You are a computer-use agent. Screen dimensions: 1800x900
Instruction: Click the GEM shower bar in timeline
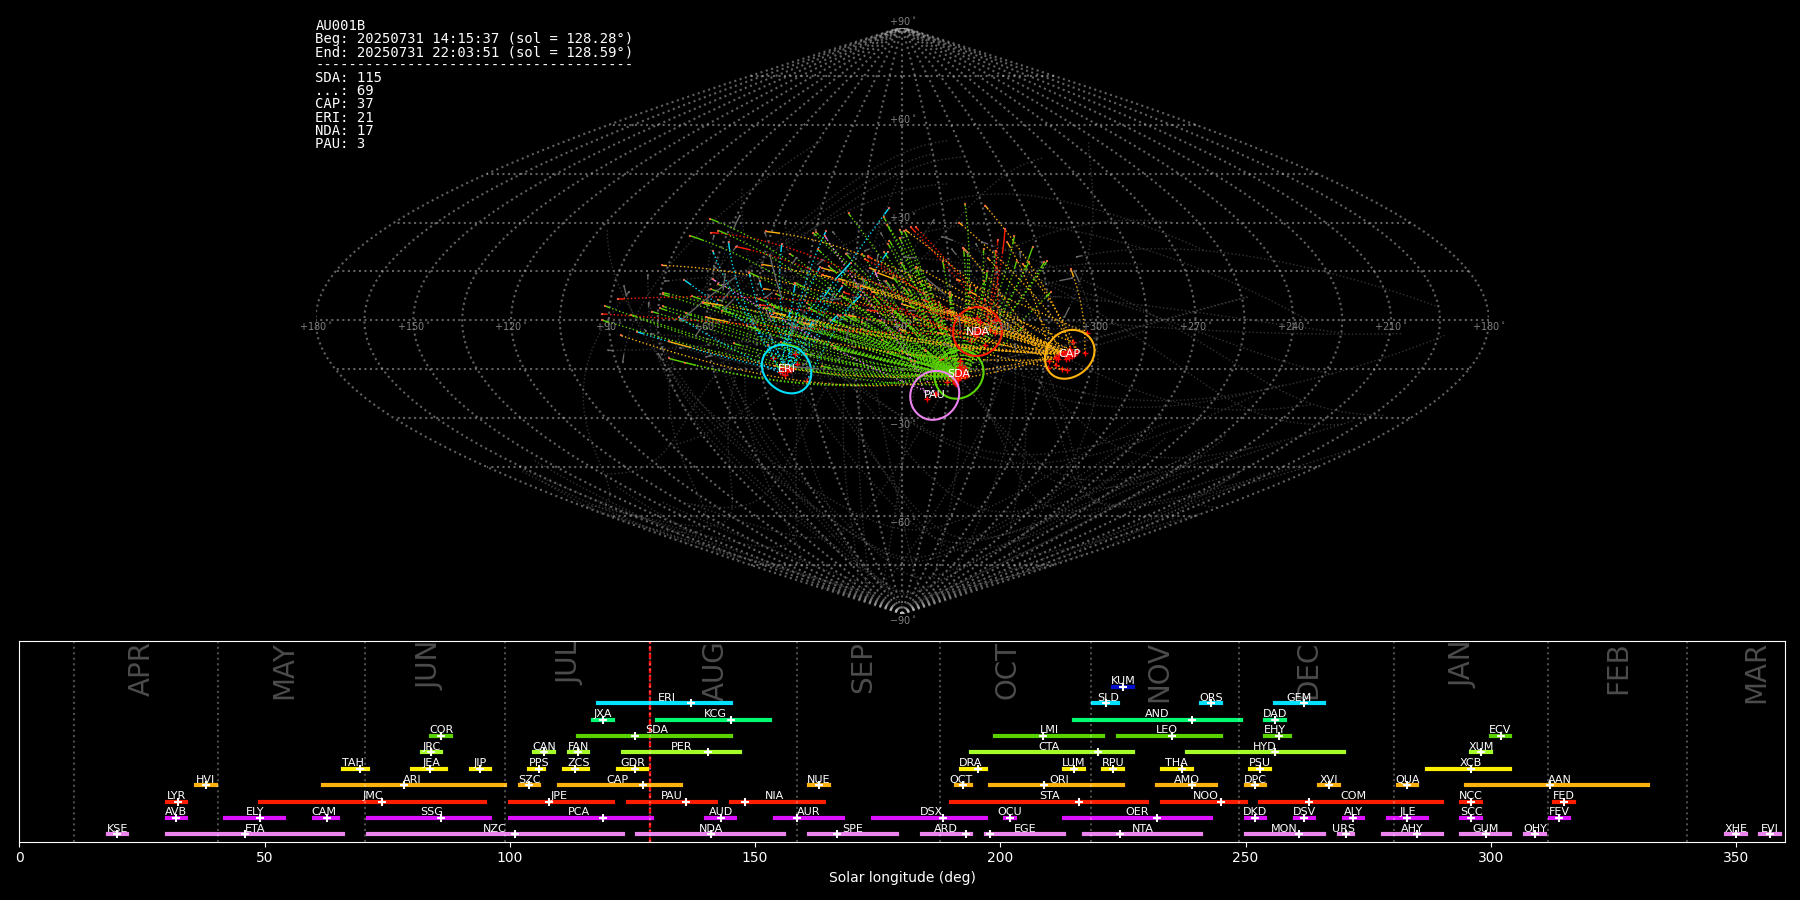click(1299, 703)
